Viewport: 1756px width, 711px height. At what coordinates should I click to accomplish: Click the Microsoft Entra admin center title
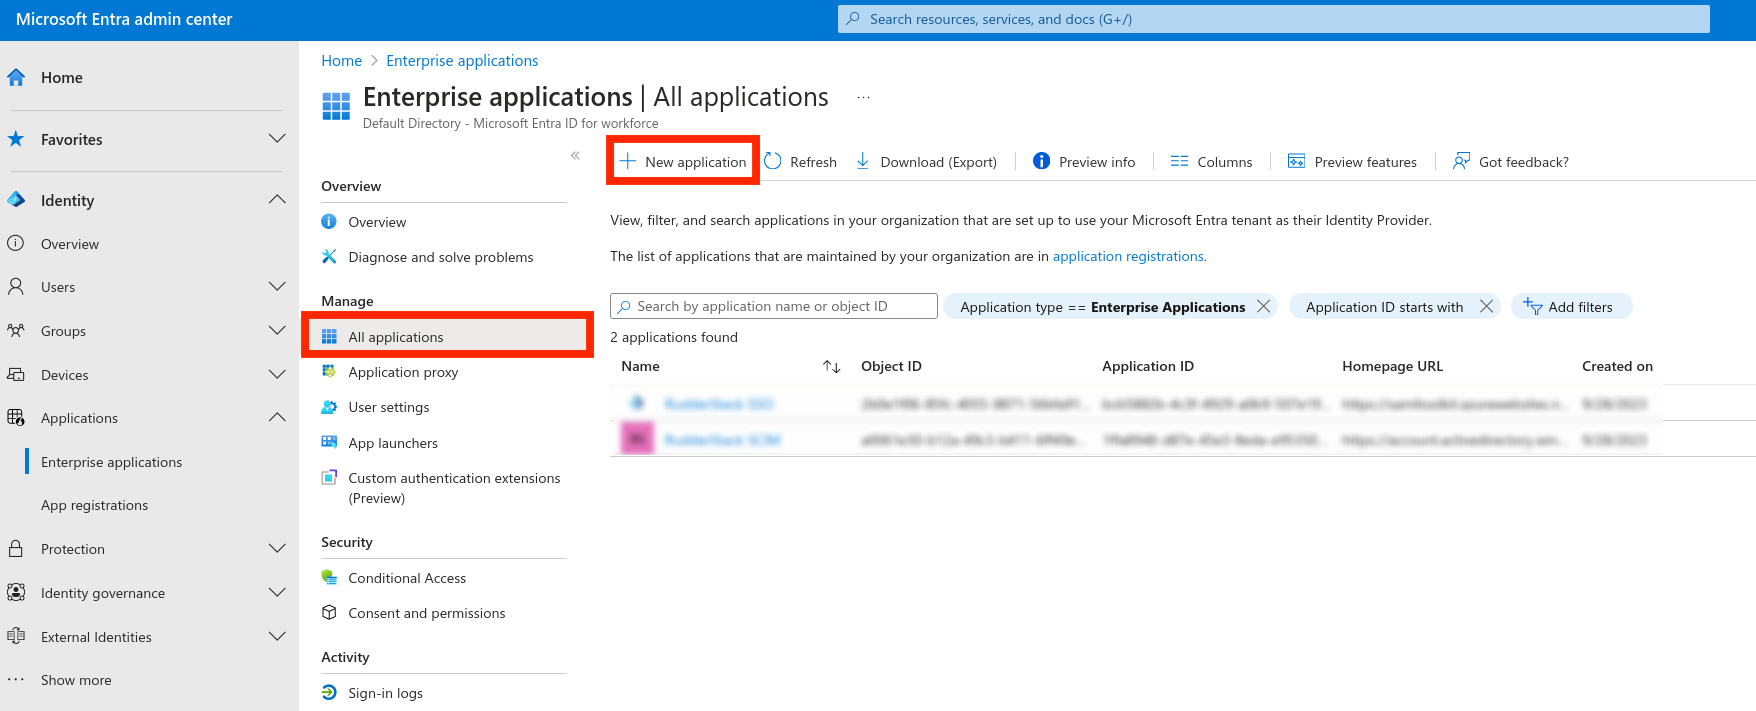tap(124, 19)
